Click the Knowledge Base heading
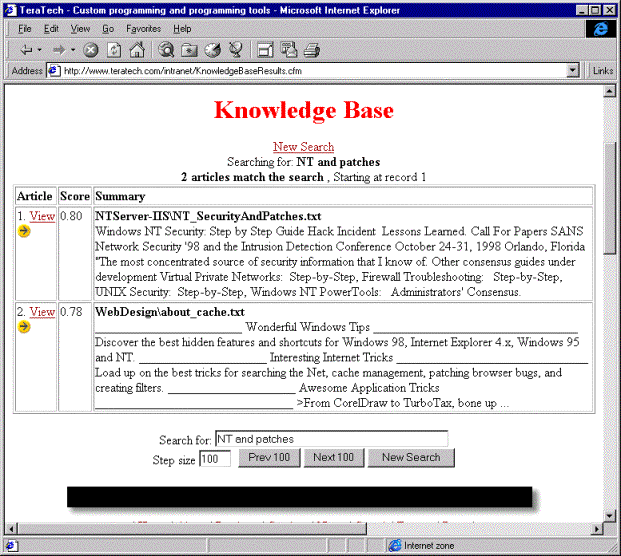Image resolution: width=621 pixels, height=556 pixels. [x=304, y=110]
